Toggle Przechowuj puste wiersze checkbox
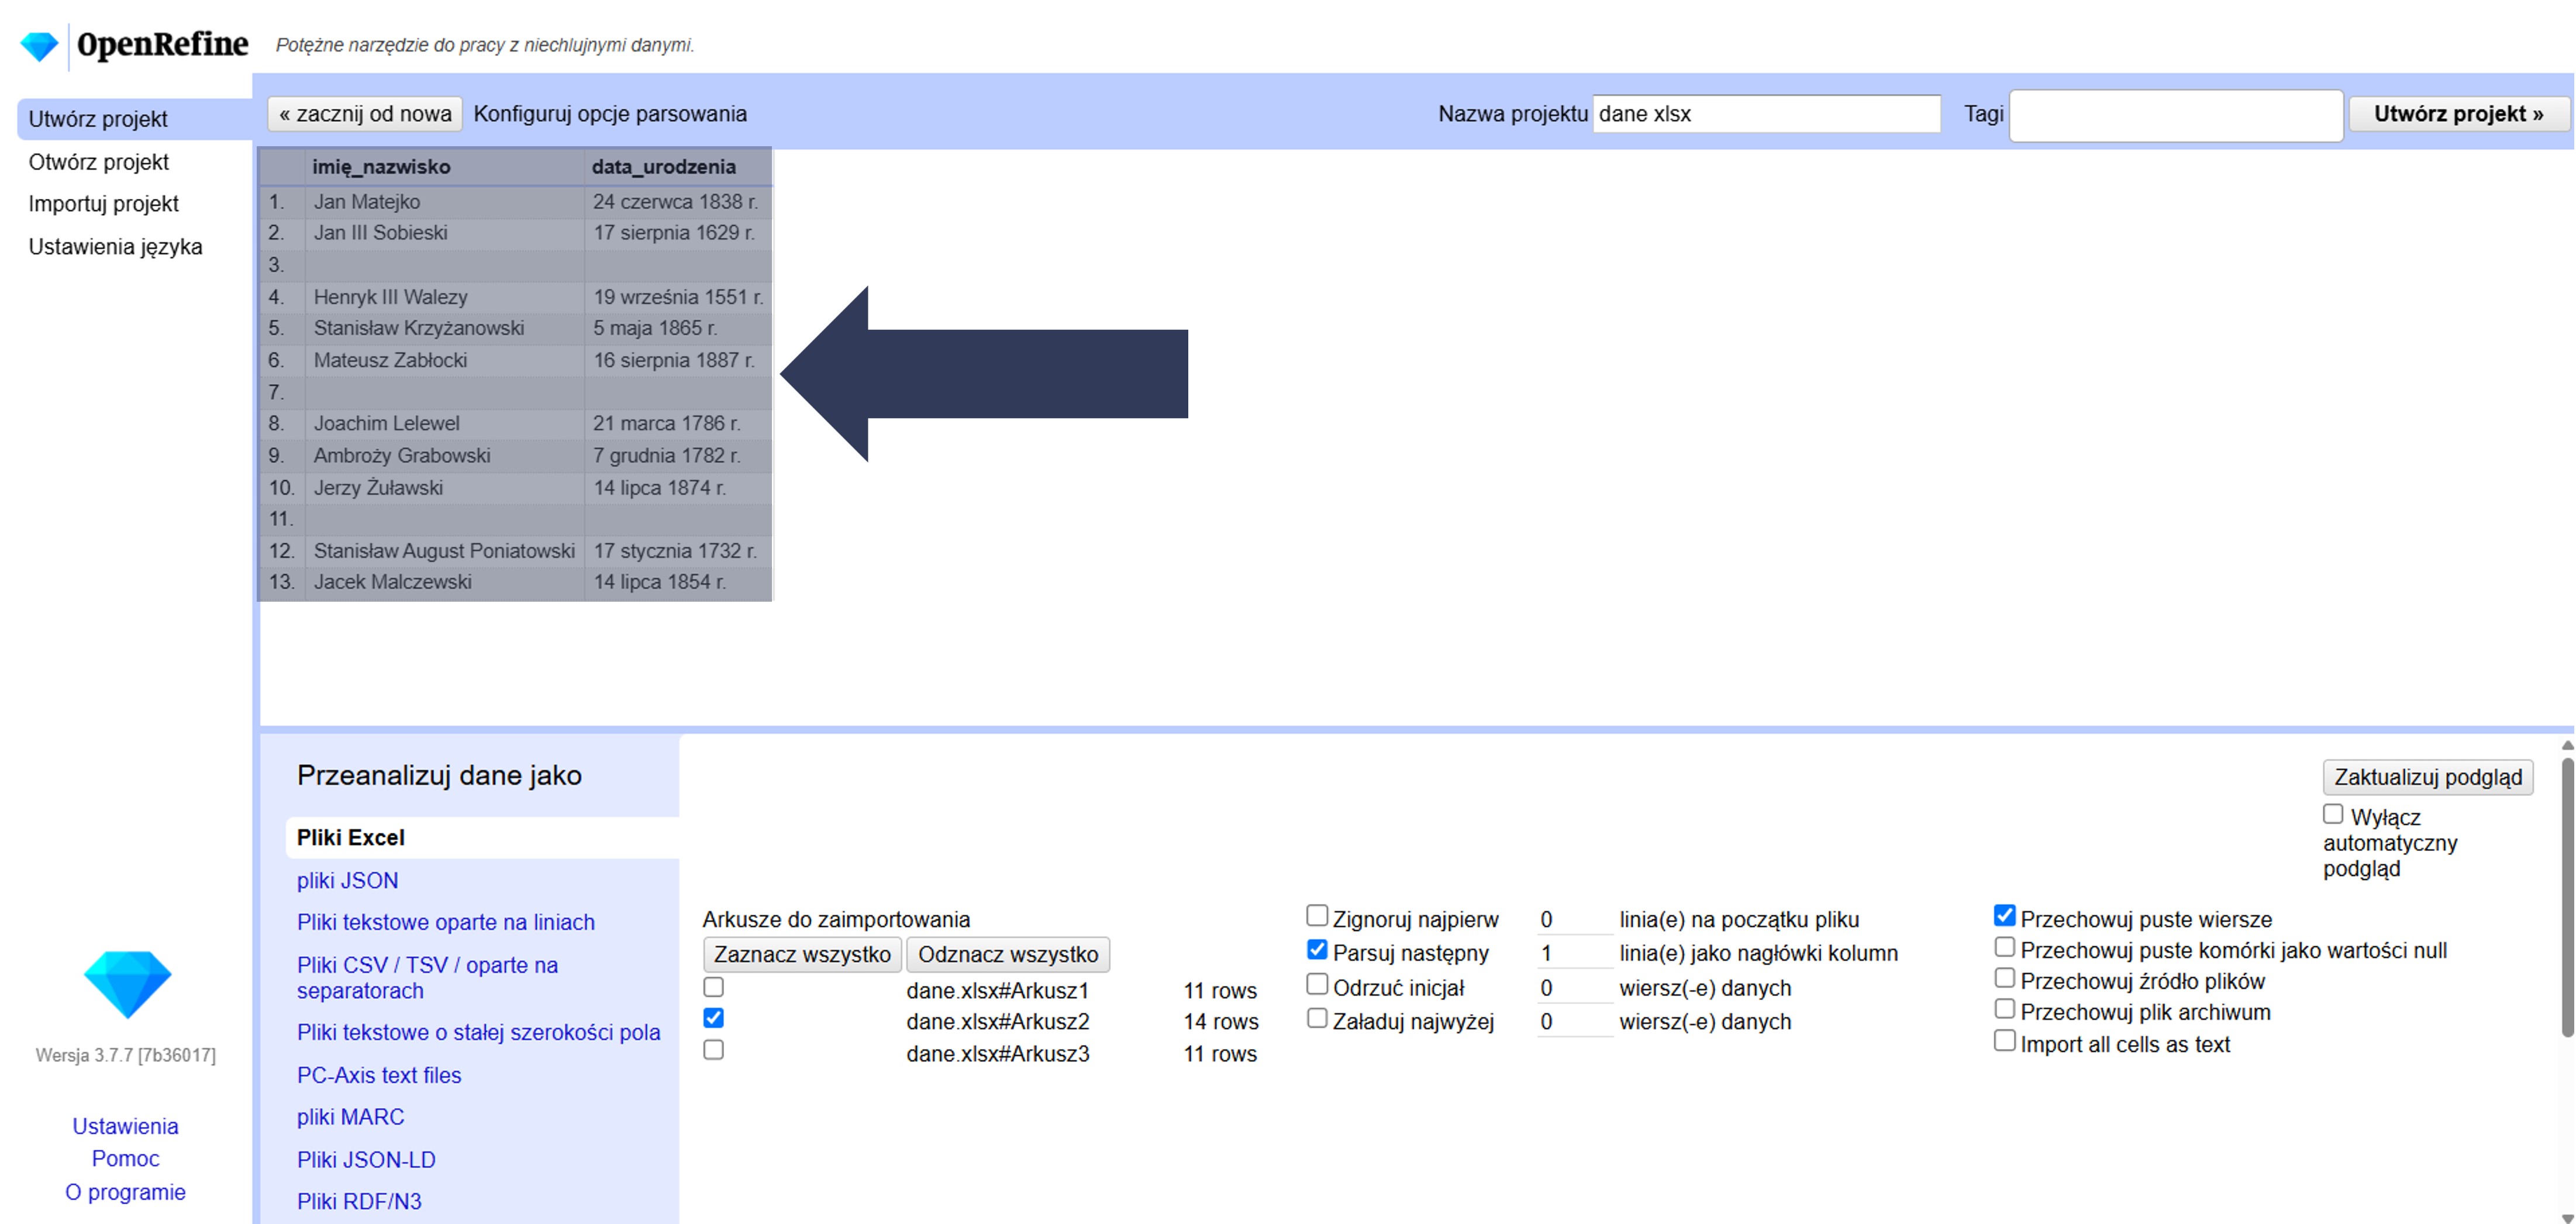 (2004, 915)
